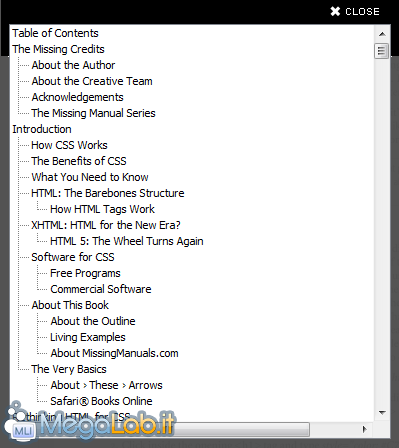Go to About the Author
This screenshot has height=448, width=399.
(x=73, y=65)
